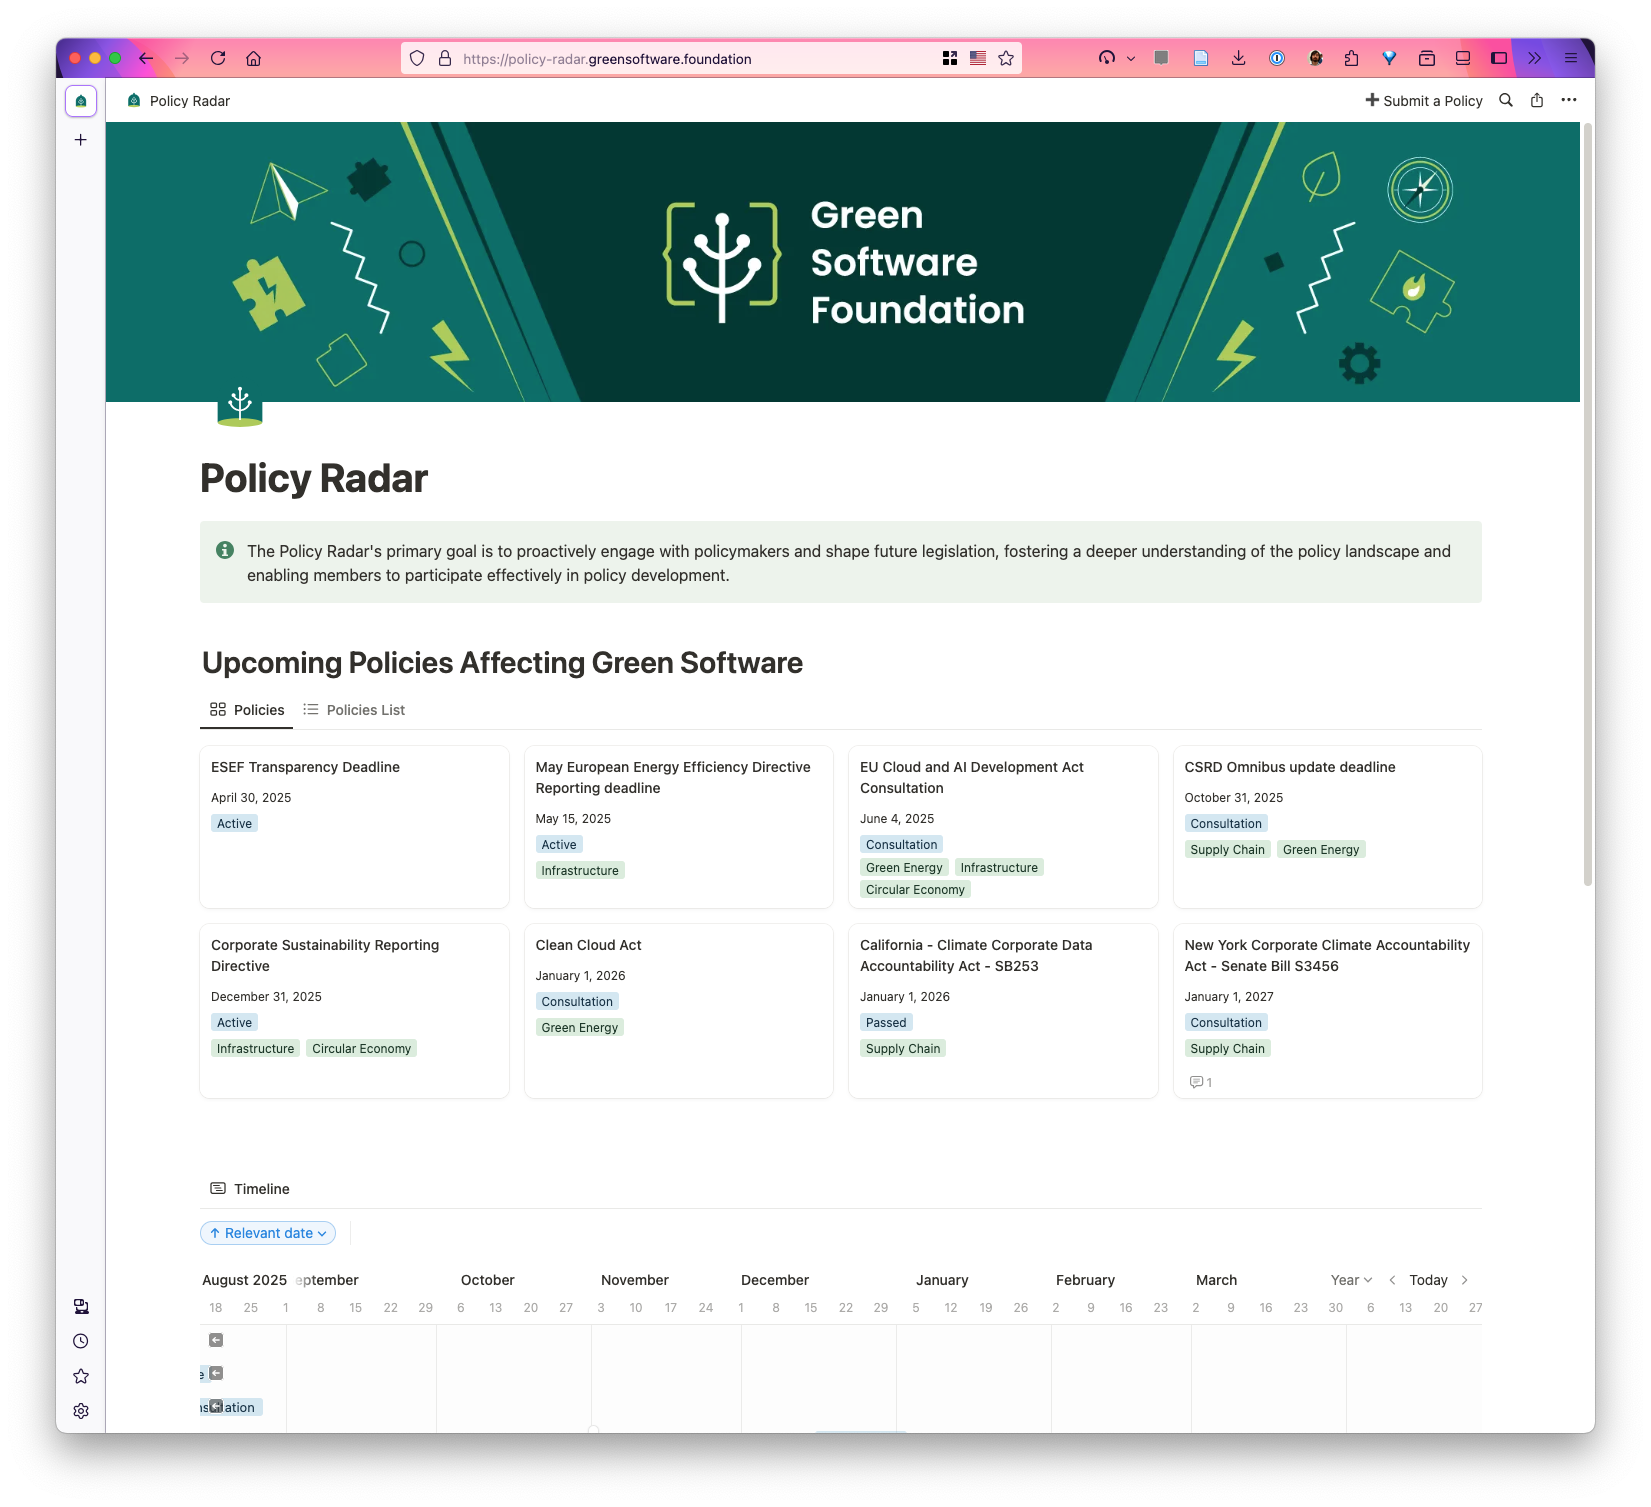Open the password manager toolbar icon
Screen dimensions: 1651x1507
(1277, 58)
